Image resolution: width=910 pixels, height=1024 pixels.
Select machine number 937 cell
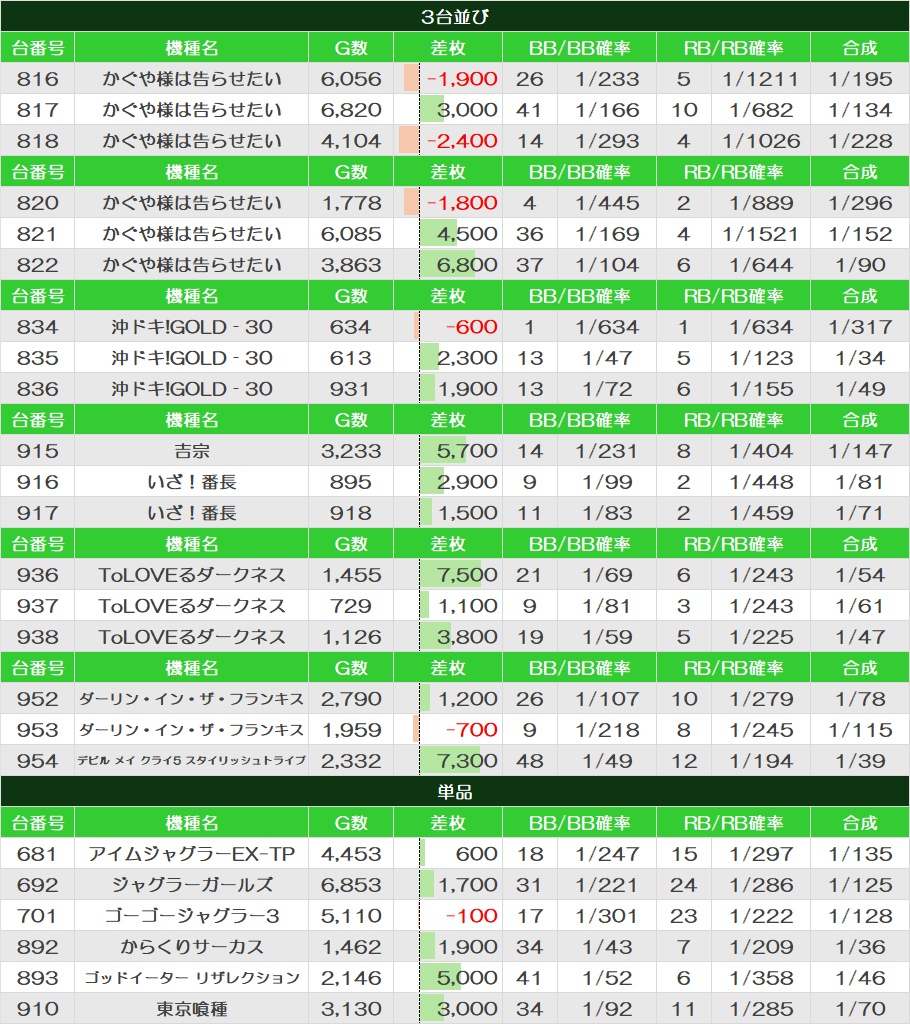tap(38, 606)
